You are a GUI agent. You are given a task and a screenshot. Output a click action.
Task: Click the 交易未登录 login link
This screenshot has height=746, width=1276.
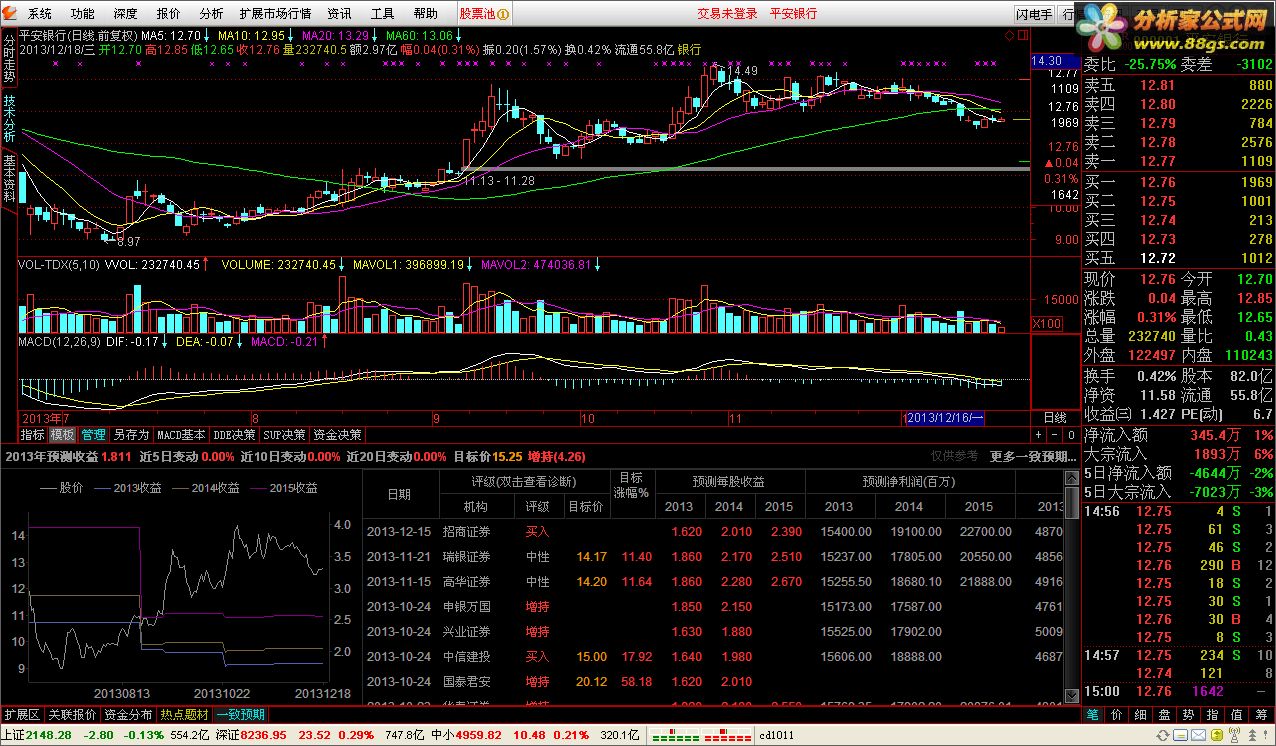(x=727, y=14)
